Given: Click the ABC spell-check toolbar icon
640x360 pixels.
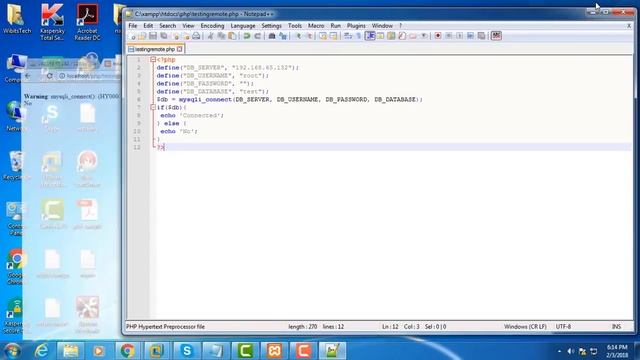Looking at the screenshot, I should (496, 36).
